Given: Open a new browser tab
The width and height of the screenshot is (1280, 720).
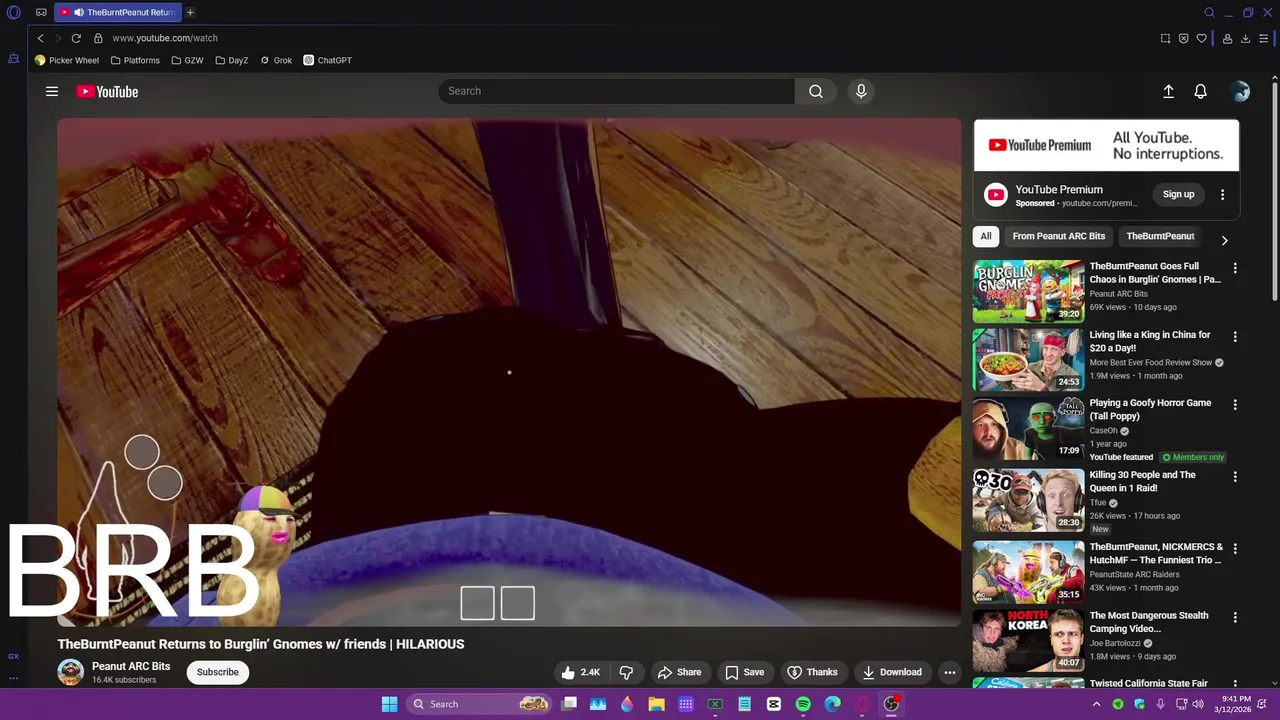Looking at the screenshot, I should click(x=190, y=13).
